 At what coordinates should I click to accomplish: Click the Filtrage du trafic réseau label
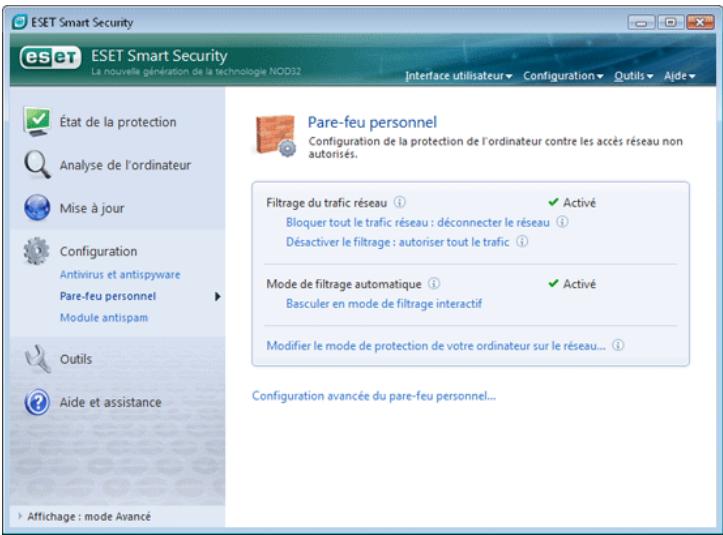[x=326, y=203]
